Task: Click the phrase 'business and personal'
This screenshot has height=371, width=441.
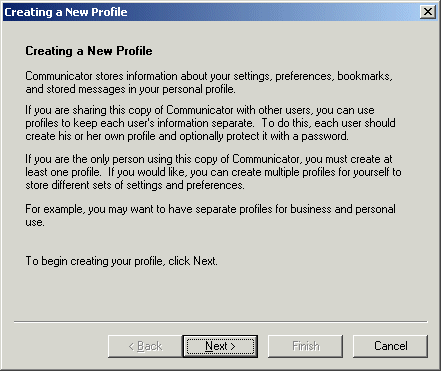Action: [343, 209]
